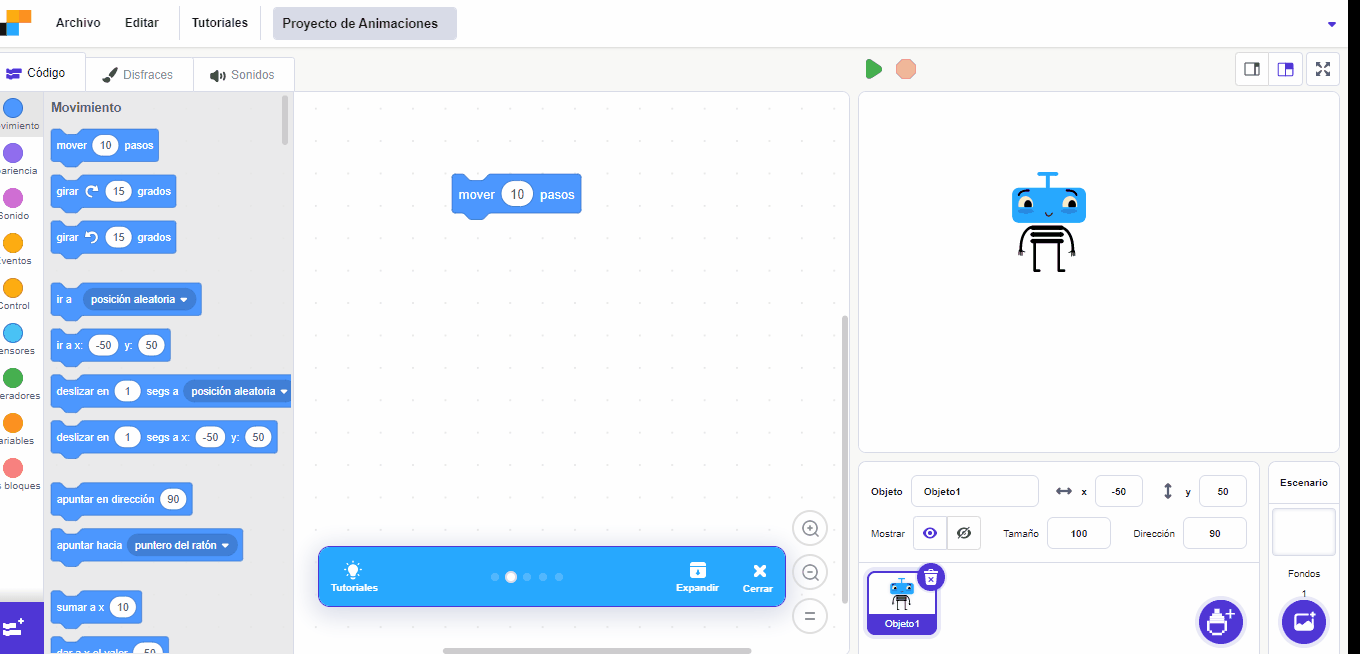Click the block palette vertical scrollbar

coord(286,120)
